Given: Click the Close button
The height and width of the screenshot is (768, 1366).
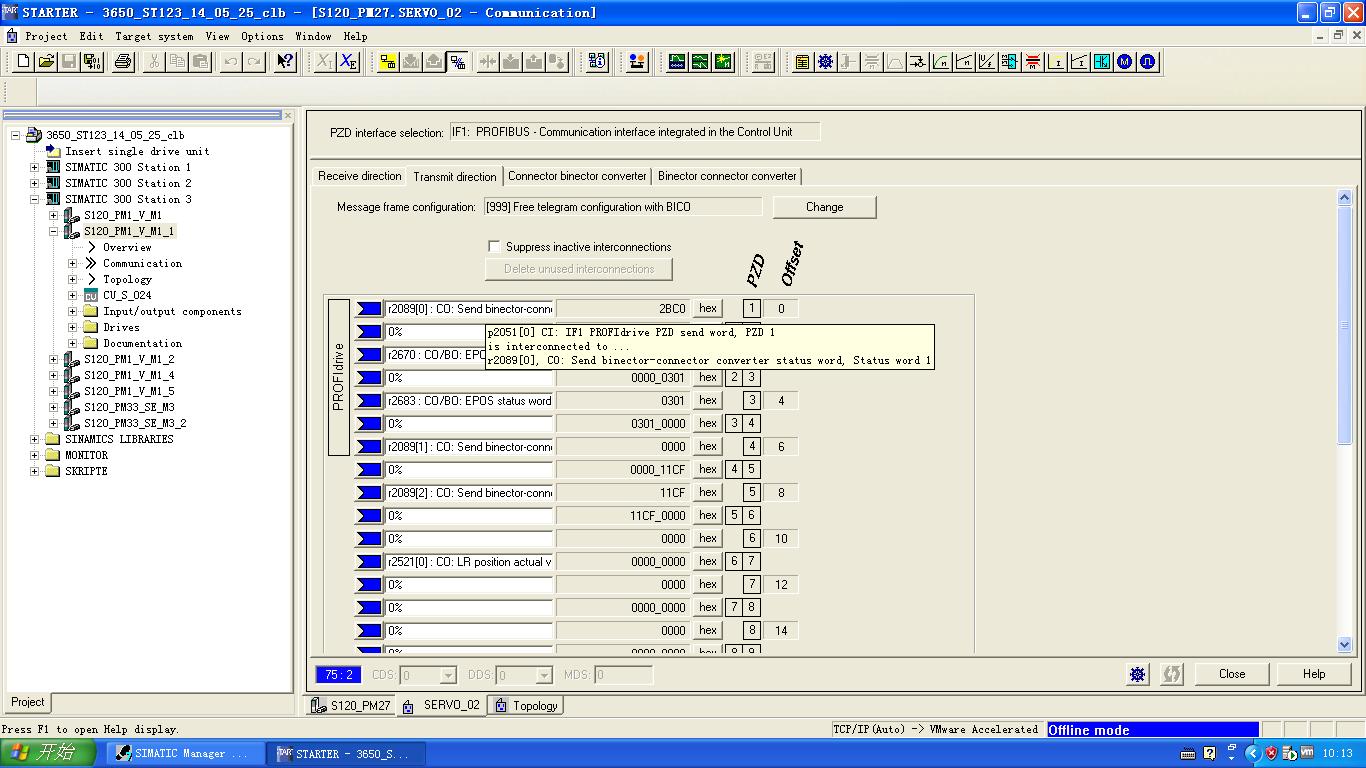Looking at the screenshot, I should pos(1232,674).
